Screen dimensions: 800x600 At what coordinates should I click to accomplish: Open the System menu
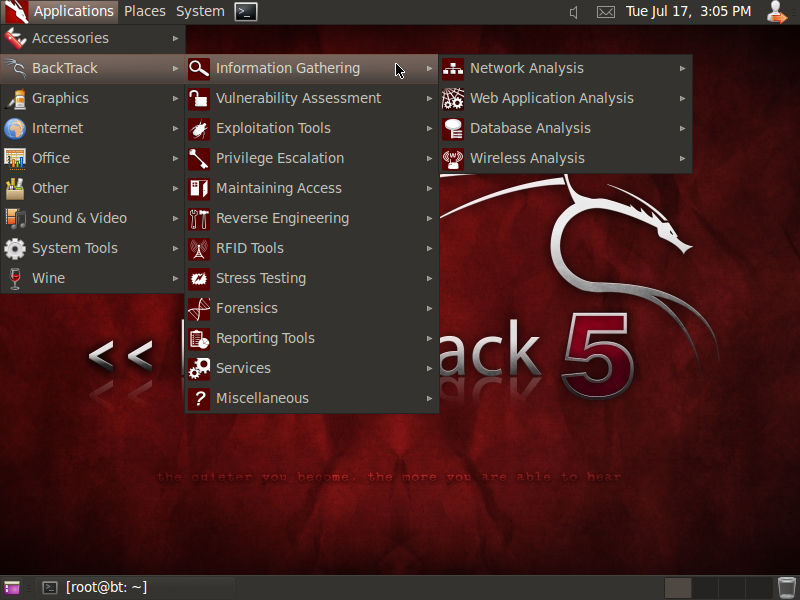199,12
